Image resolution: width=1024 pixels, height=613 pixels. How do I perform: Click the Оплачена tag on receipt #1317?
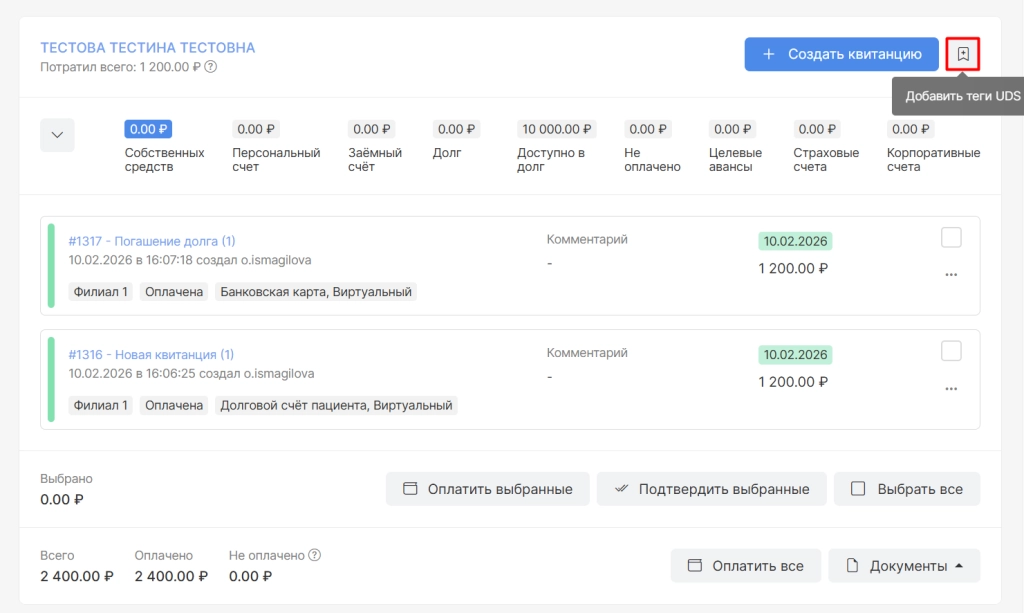pos(174,292)
